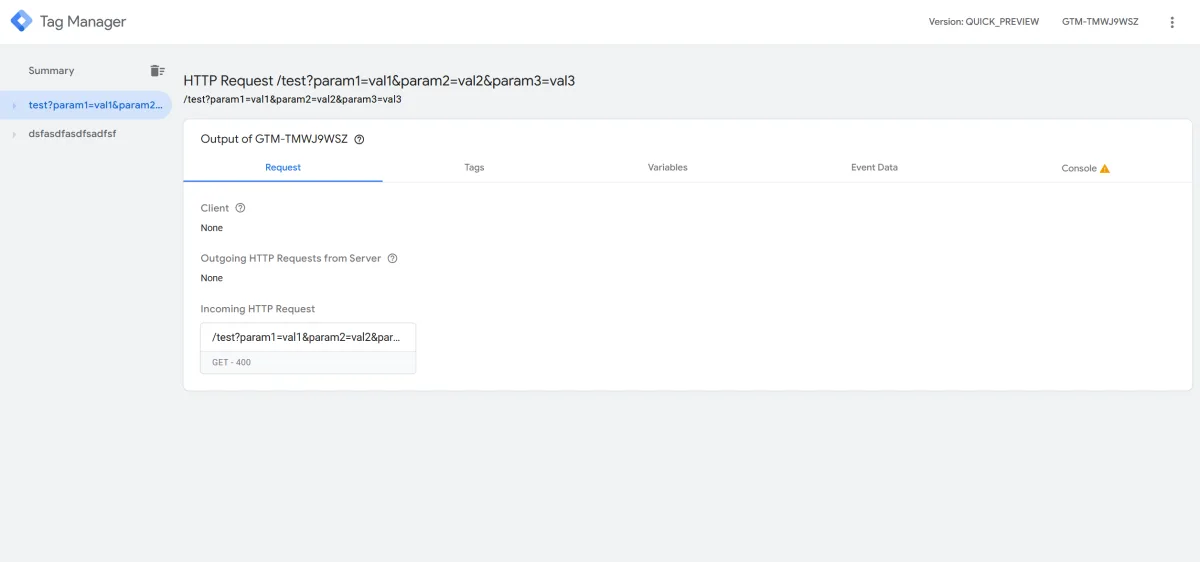The image size is (1200, 562).
Task: Click the Tag Manager title text
Action: coord(83,22)
